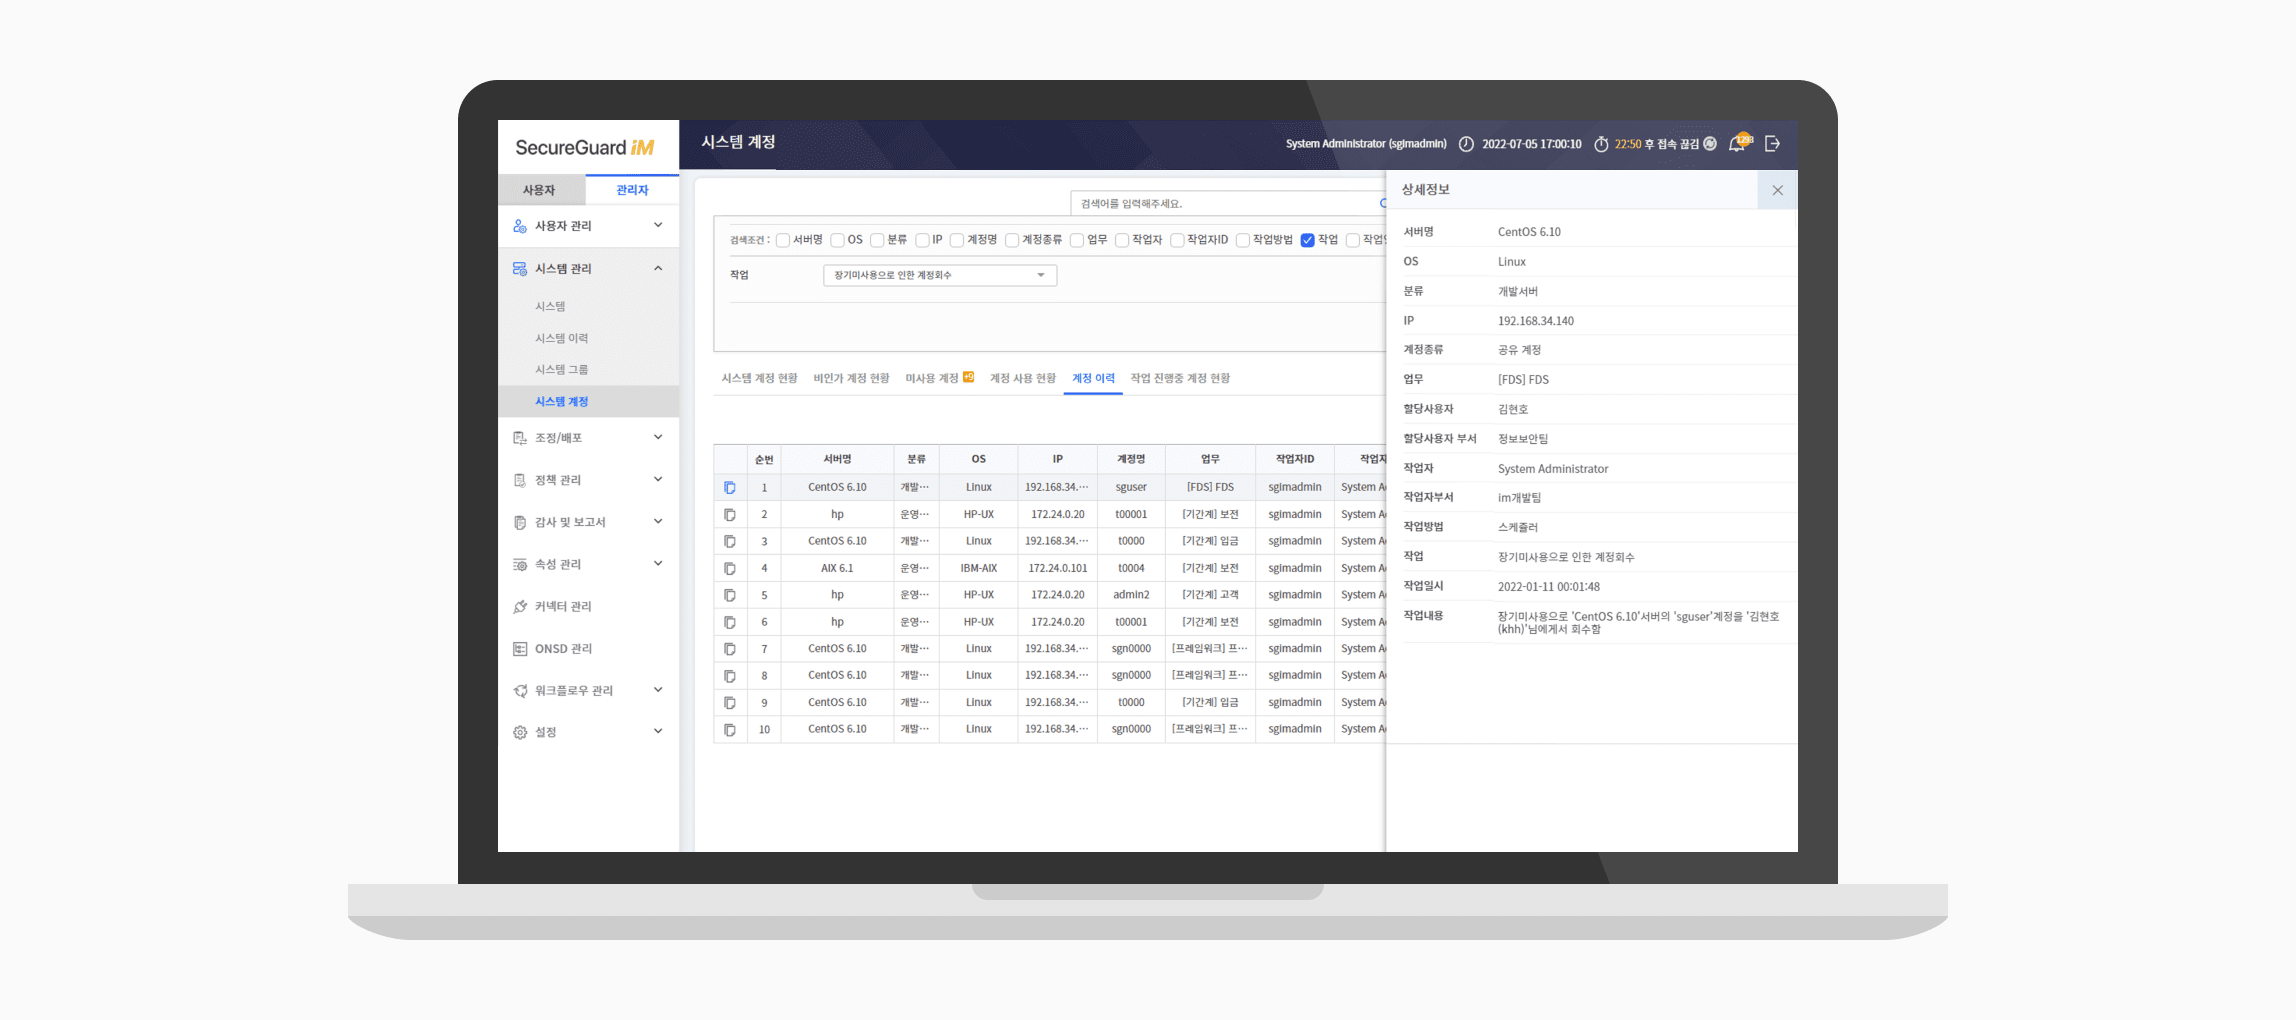Go to 시스템 그룹 submenu item
The width and height of the screenshot is (2296, 1020).
click(x=562, y=370)
